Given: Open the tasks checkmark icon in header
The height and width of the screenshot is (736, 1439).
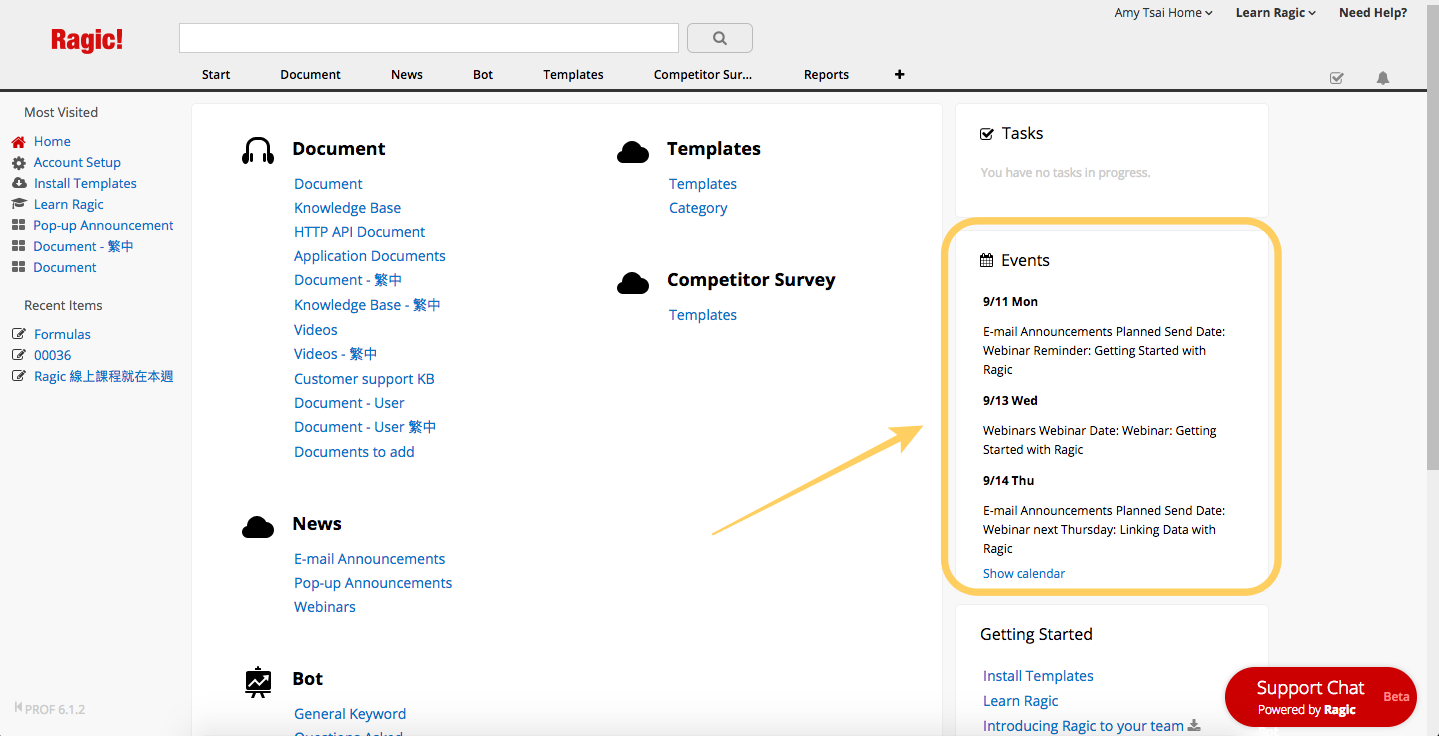Looking at the screenshot, I should 1337,78.
